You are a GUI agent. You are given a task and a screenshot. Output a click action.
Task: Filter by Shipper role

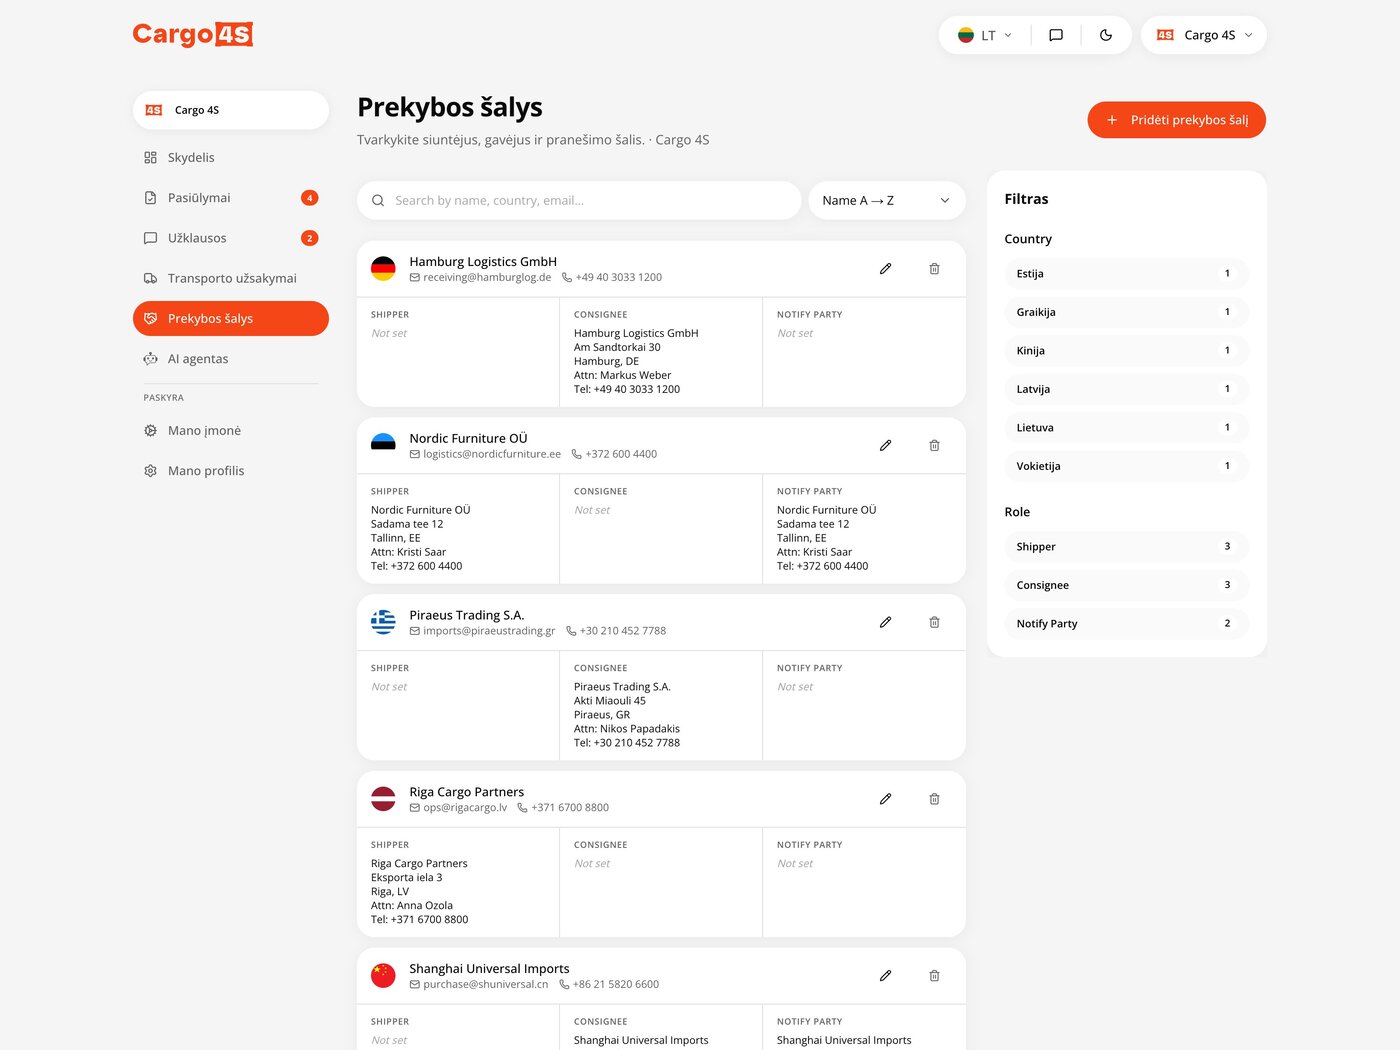(x=1126, y=547)
